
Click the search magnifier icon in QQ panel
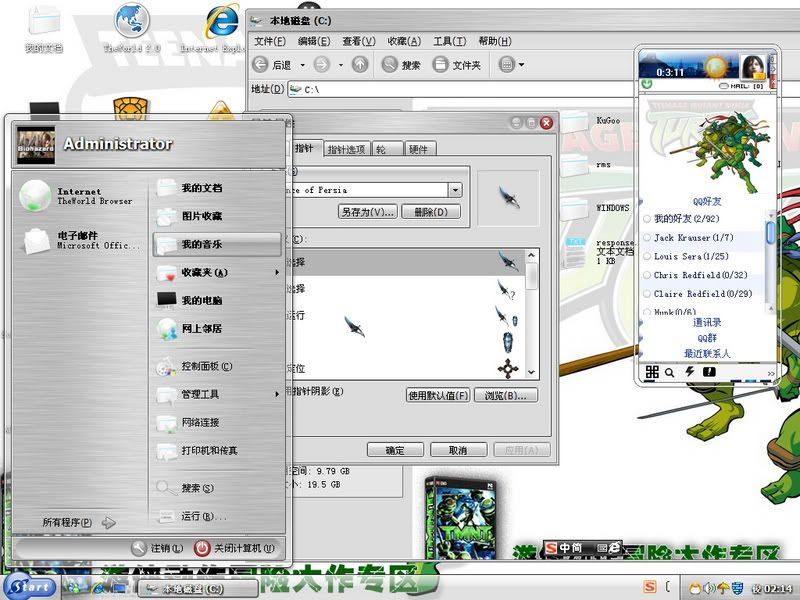(x=670, y=372)
